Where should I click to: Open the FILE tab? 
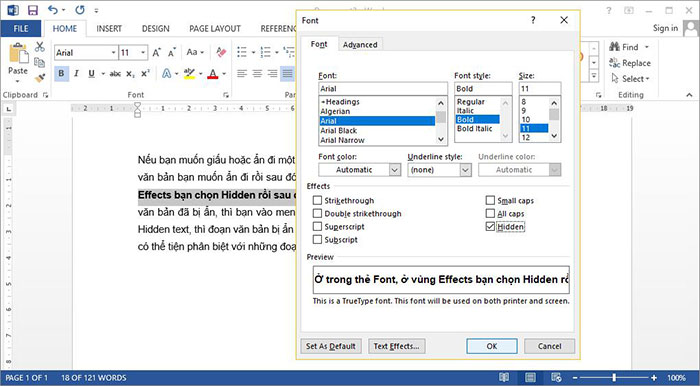coord(21,29)
